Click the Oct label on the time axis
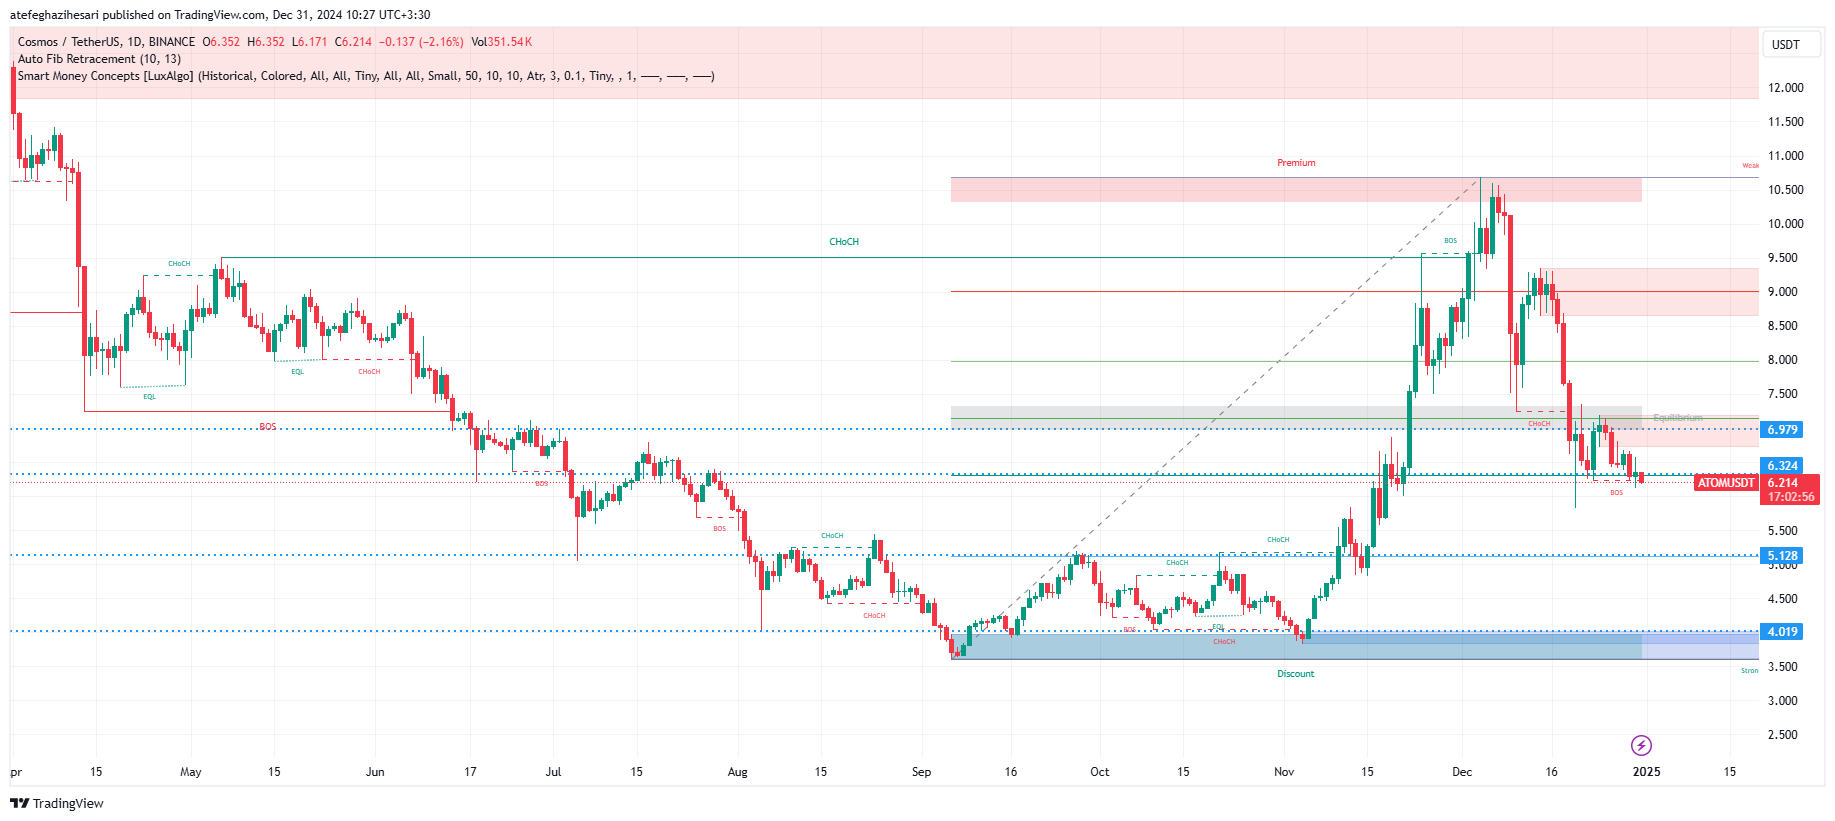The height and width of the screenshot is (821, 1835). [1099, 772]
